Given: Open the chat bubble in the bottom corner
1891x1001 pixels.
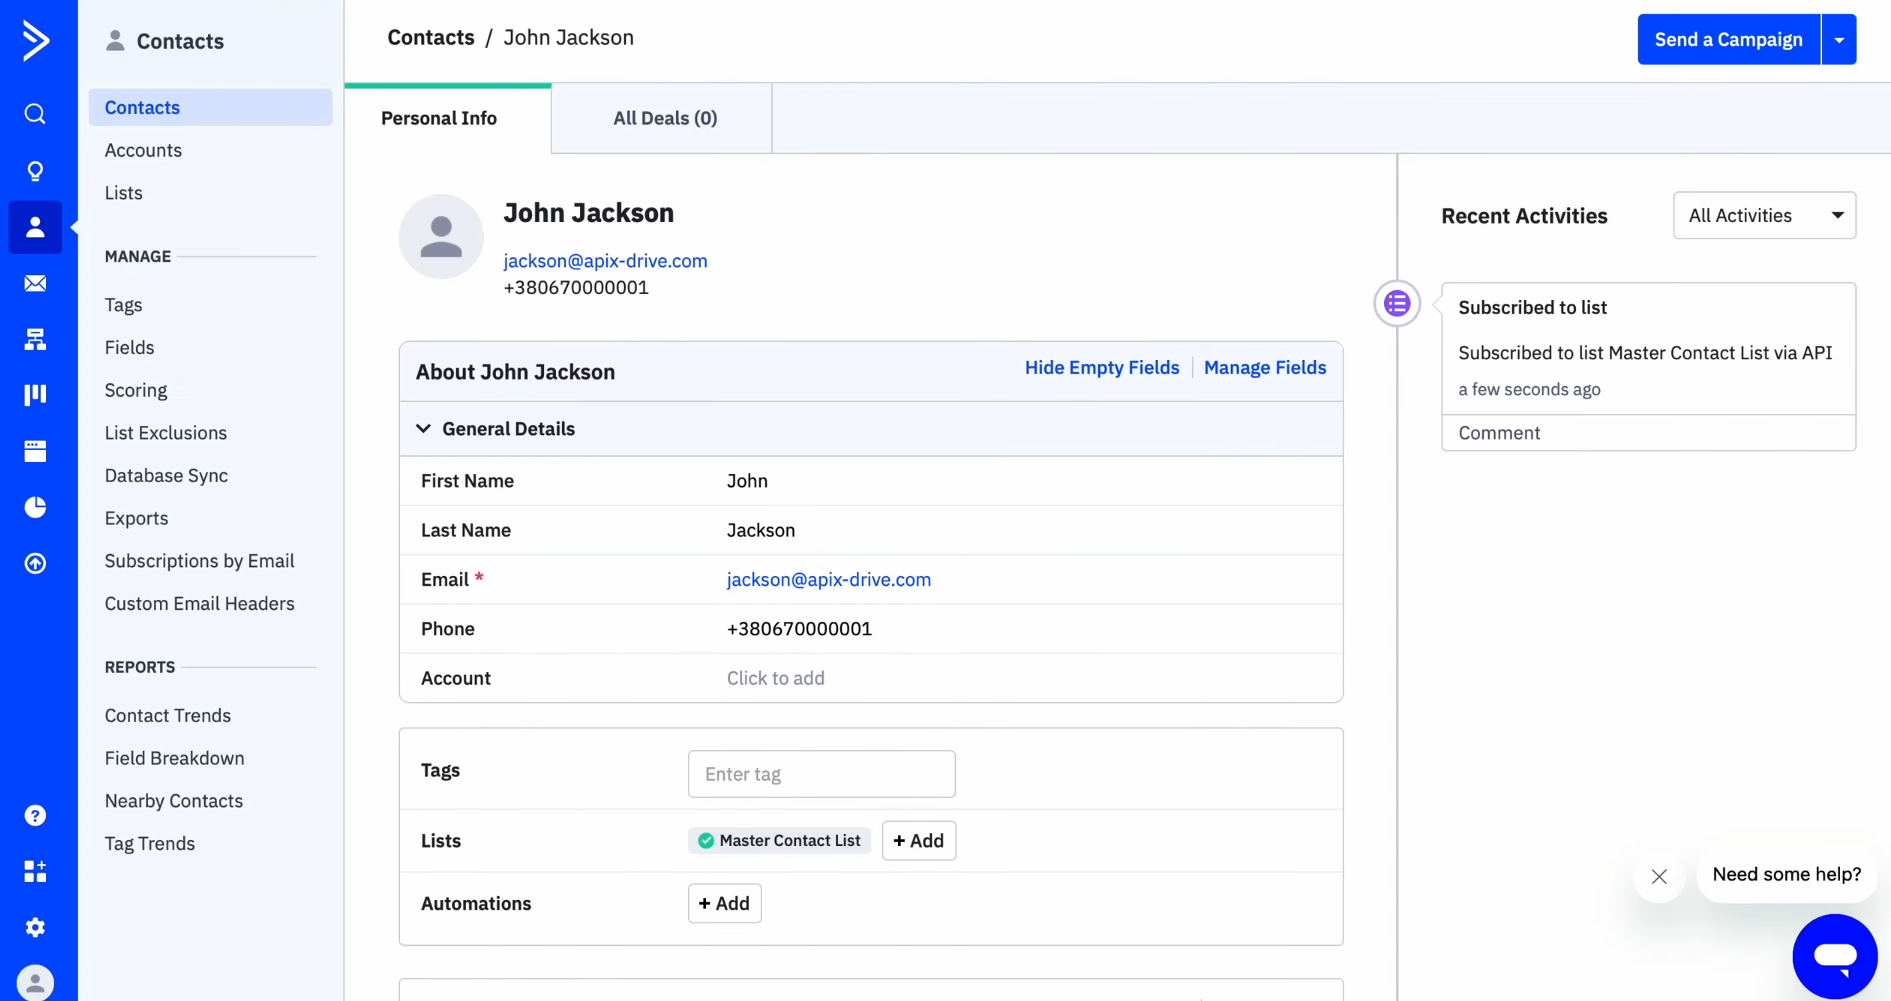Looking at the screenshot, I should click(1835, 956).
